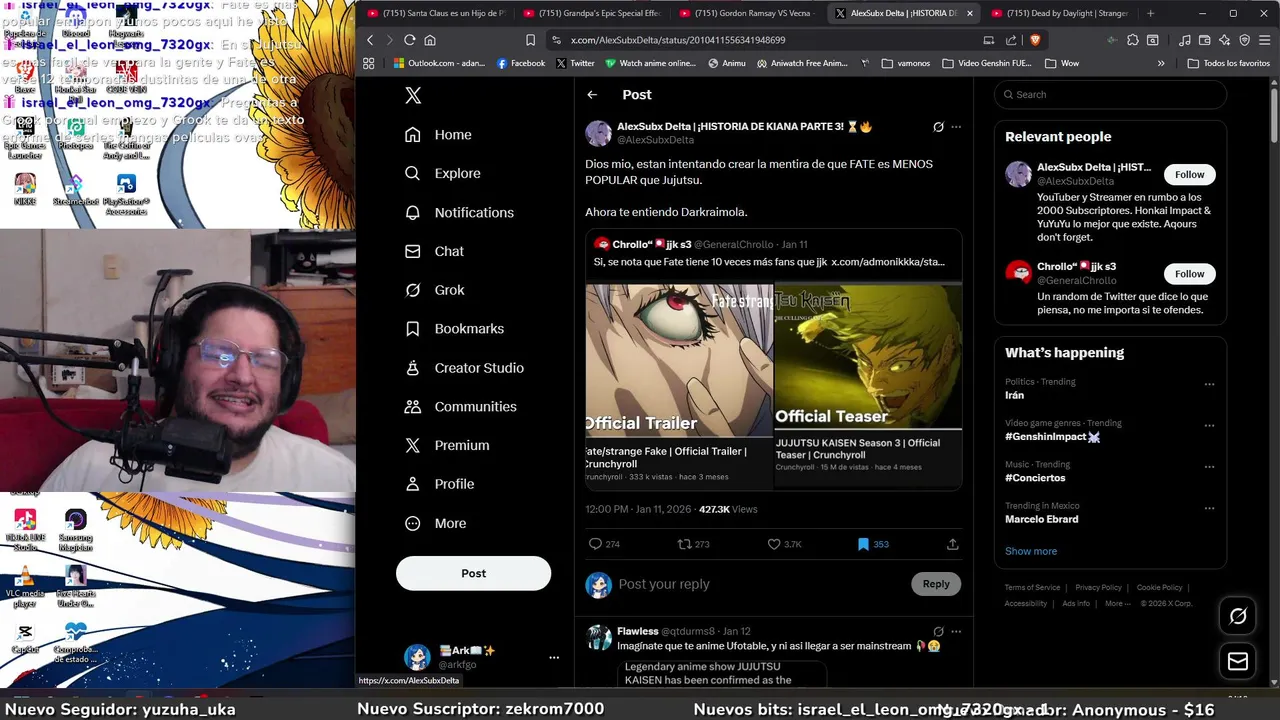Click the X logo in the sidebar
1280x720 pixels.
413,95
